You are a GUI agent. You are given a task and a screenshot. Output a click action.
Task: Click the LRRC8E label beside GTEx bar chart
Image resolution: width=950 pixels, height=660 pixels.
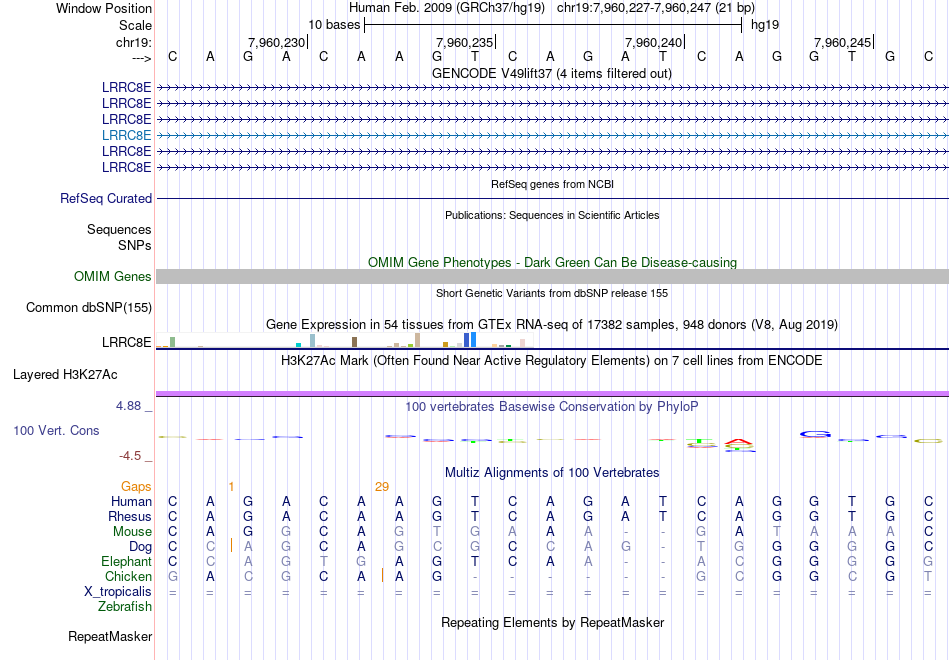(x=126, y=342)
